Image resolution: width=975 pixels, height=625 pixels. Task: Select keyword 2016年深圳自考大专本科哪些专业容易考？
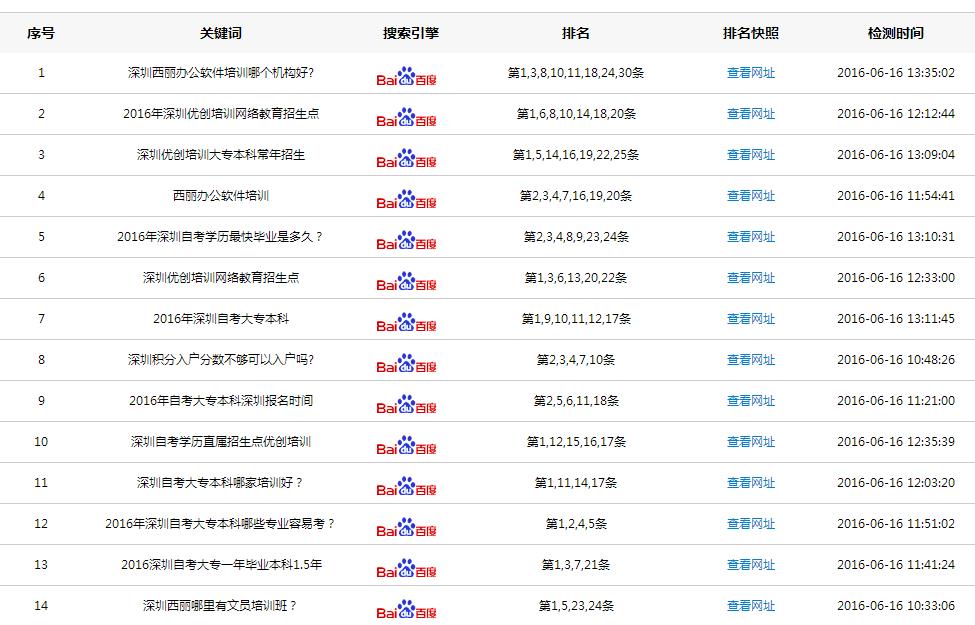pyautogui.click(x=221, y=524)
